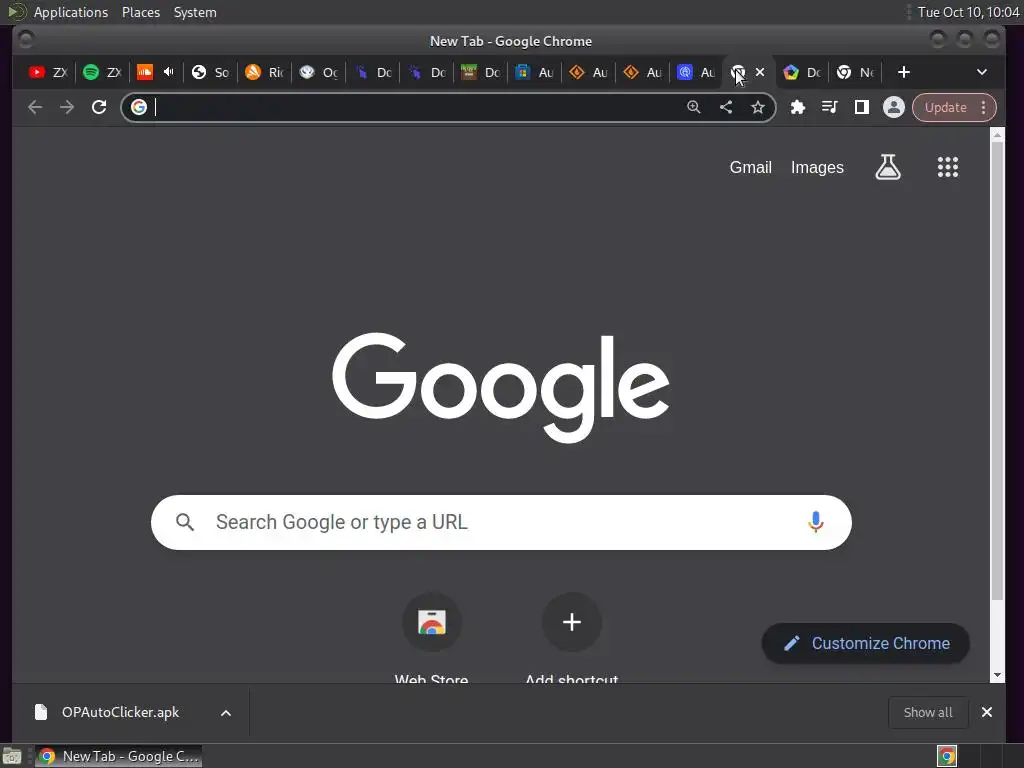Close the downloads bar

click(x=987, y=712)
